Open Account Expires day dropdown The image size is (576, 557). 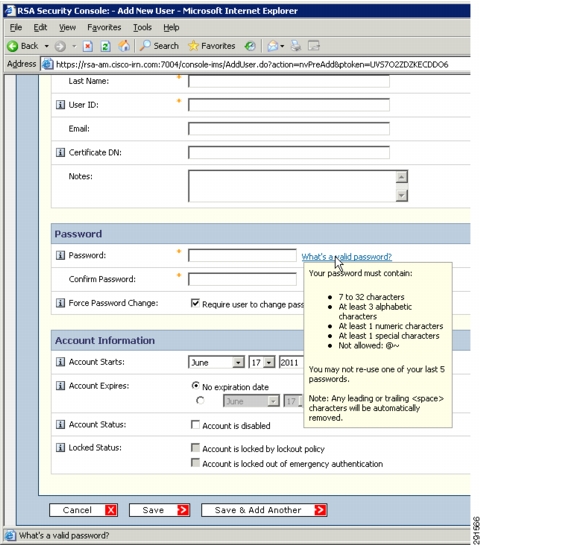point(294,401)
